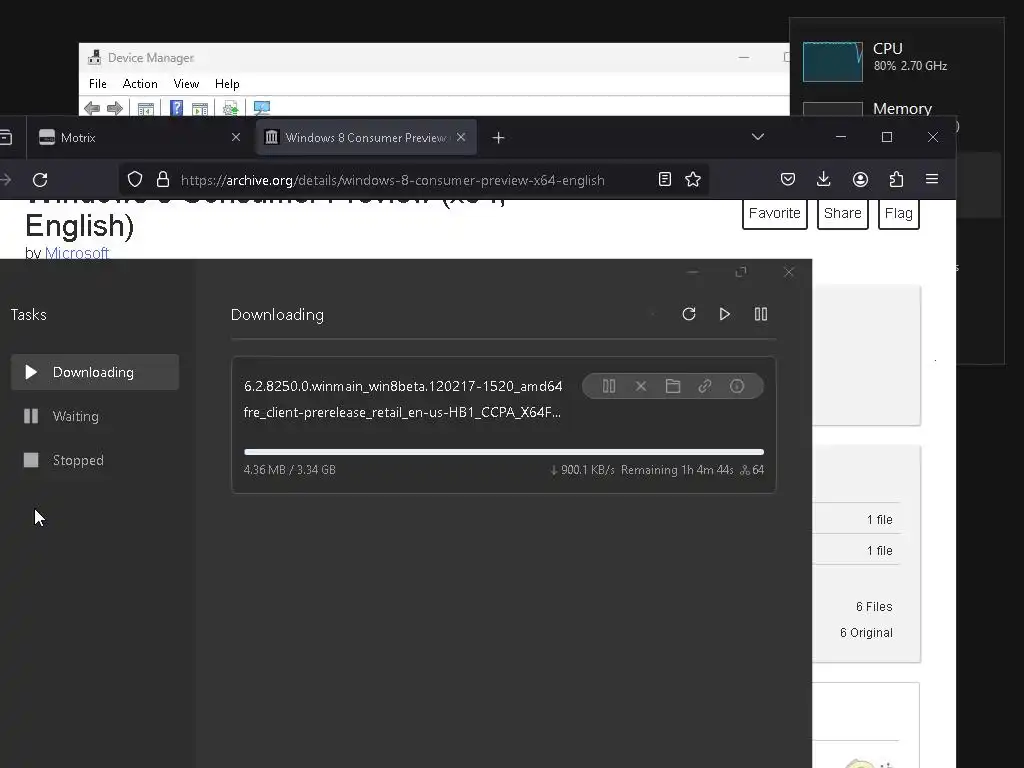Maximize the Motrix window
Viewport: 1024px width, 768px height.
tap(741, 272)
